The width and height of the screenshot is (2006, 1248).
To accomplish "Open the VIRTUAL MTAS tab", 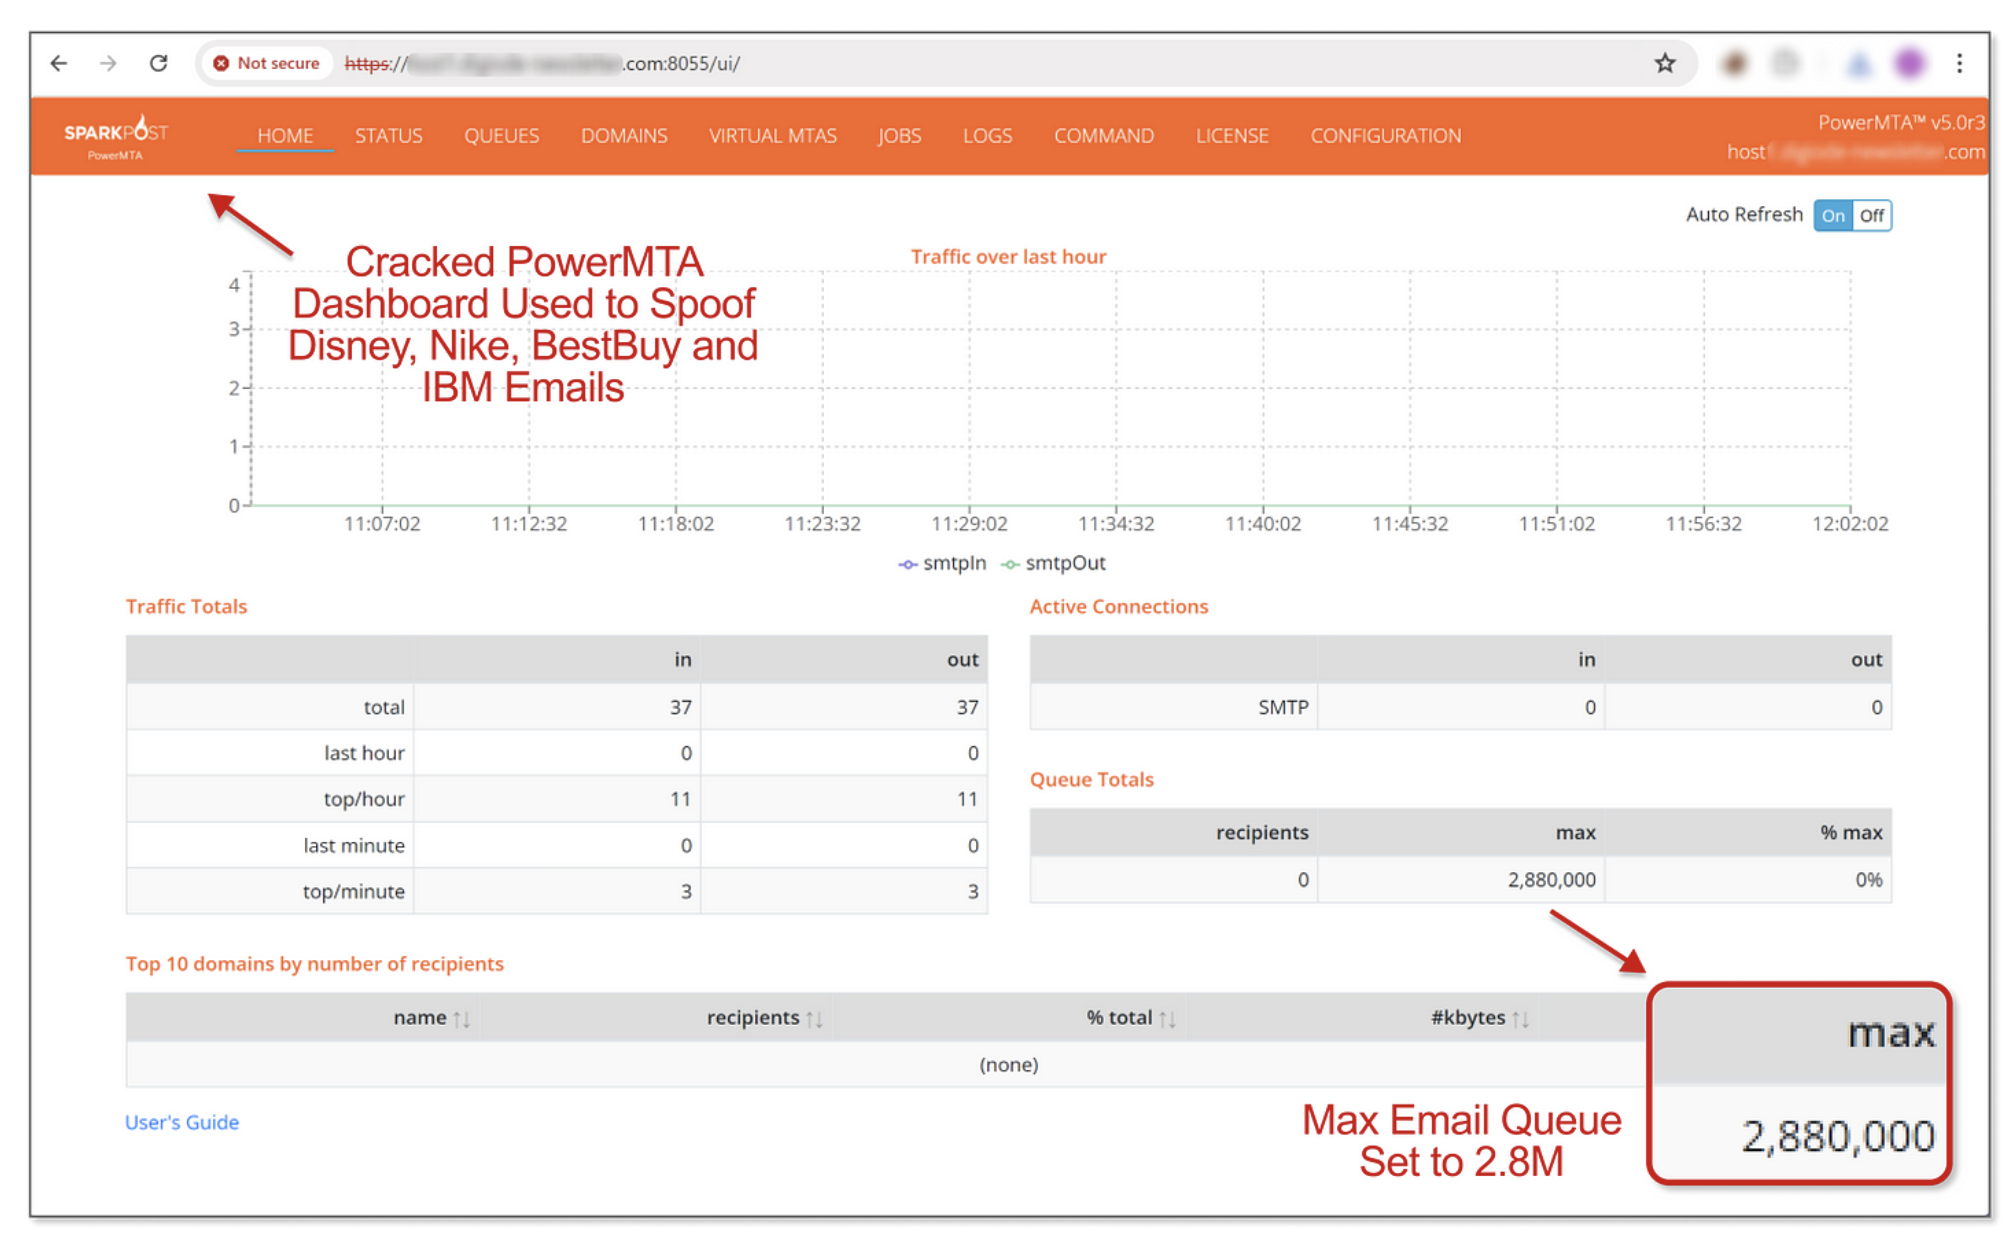I will 772,136.
